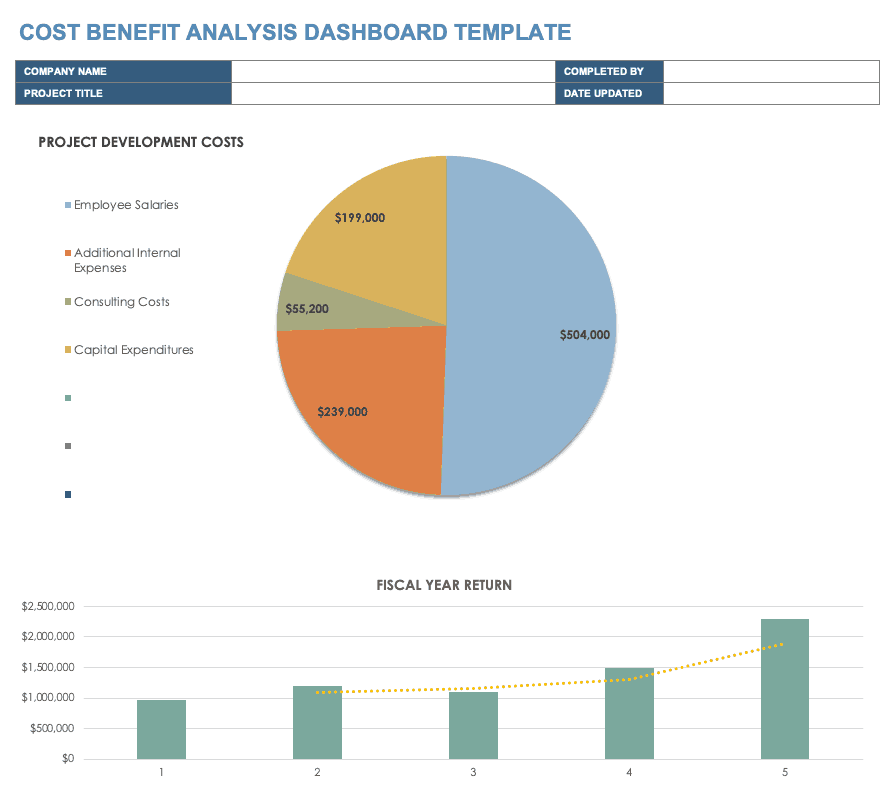Click the Cost Benefit Analysis Dashboard Template heading
The width and height of the screenshot is (893, 789).
pos(295,32)
